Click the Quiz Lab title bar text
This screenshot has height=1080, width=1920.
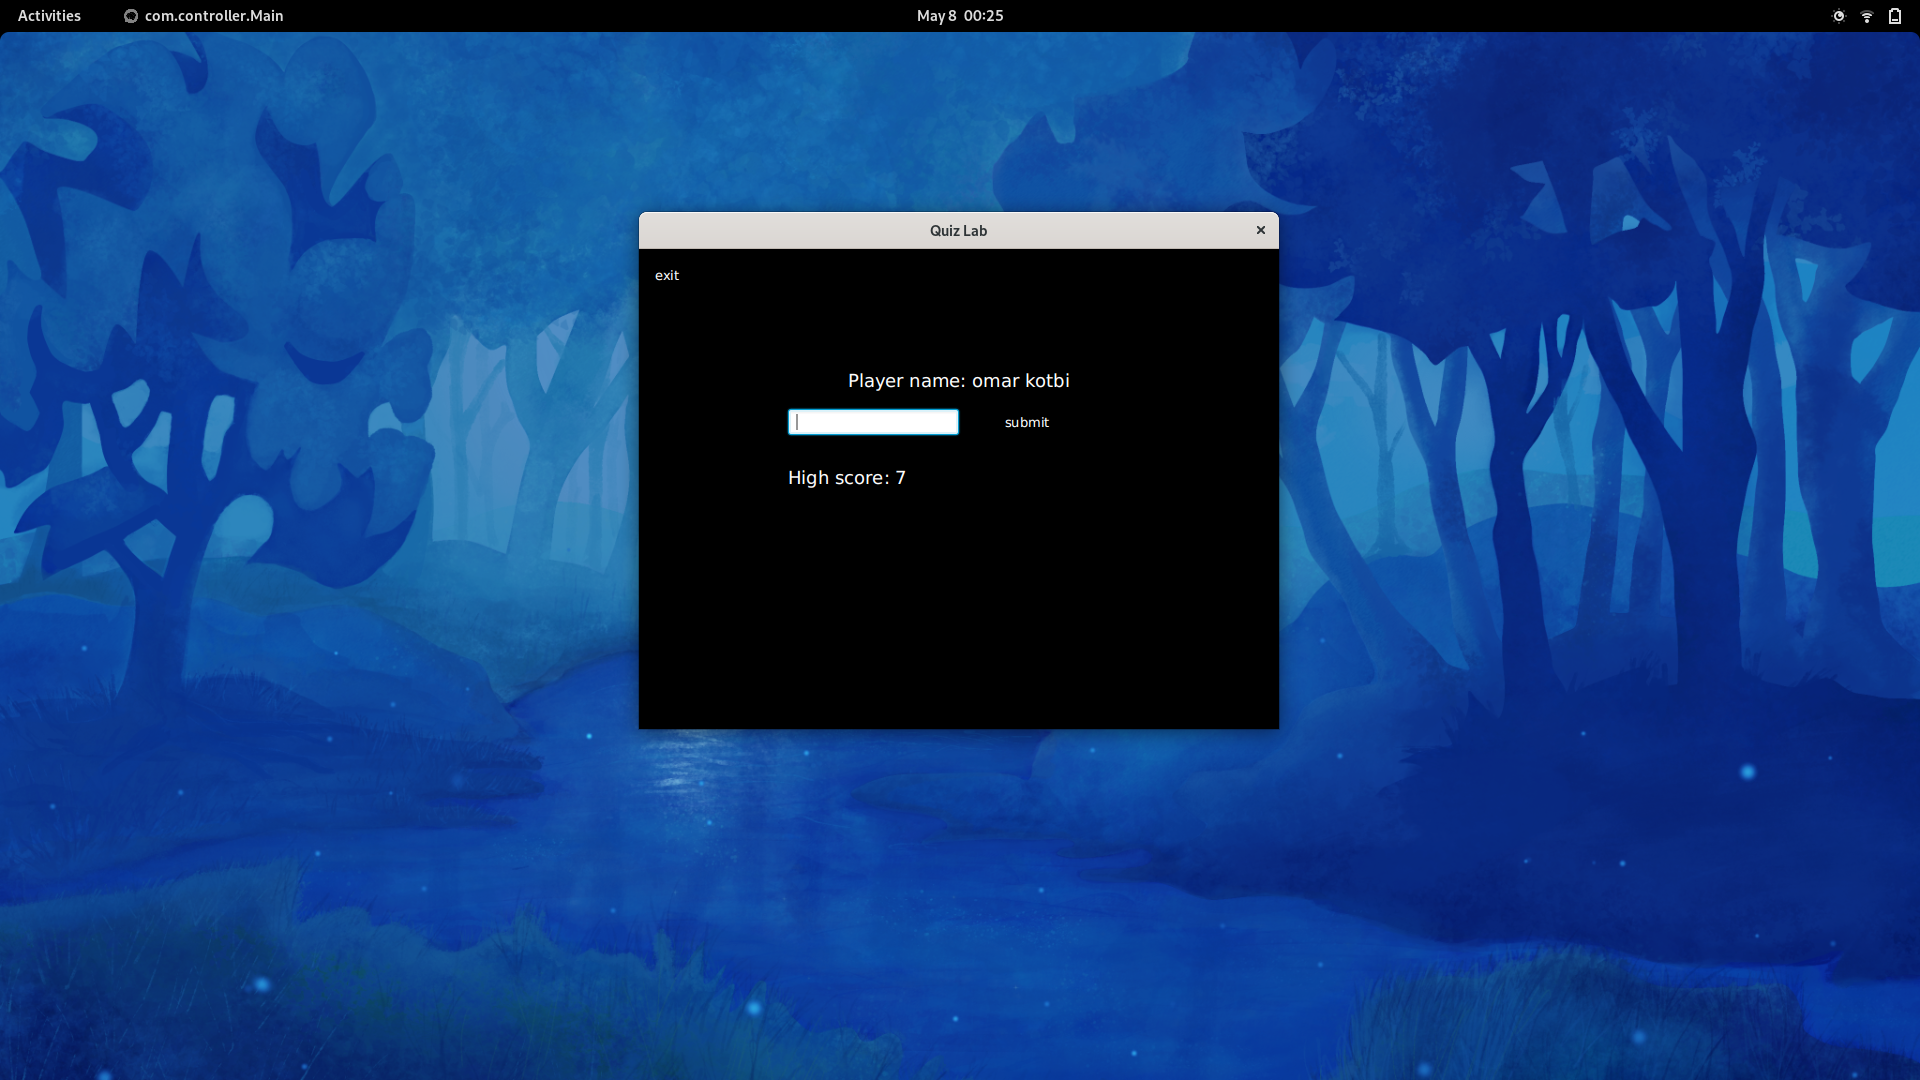click(958, 230)
